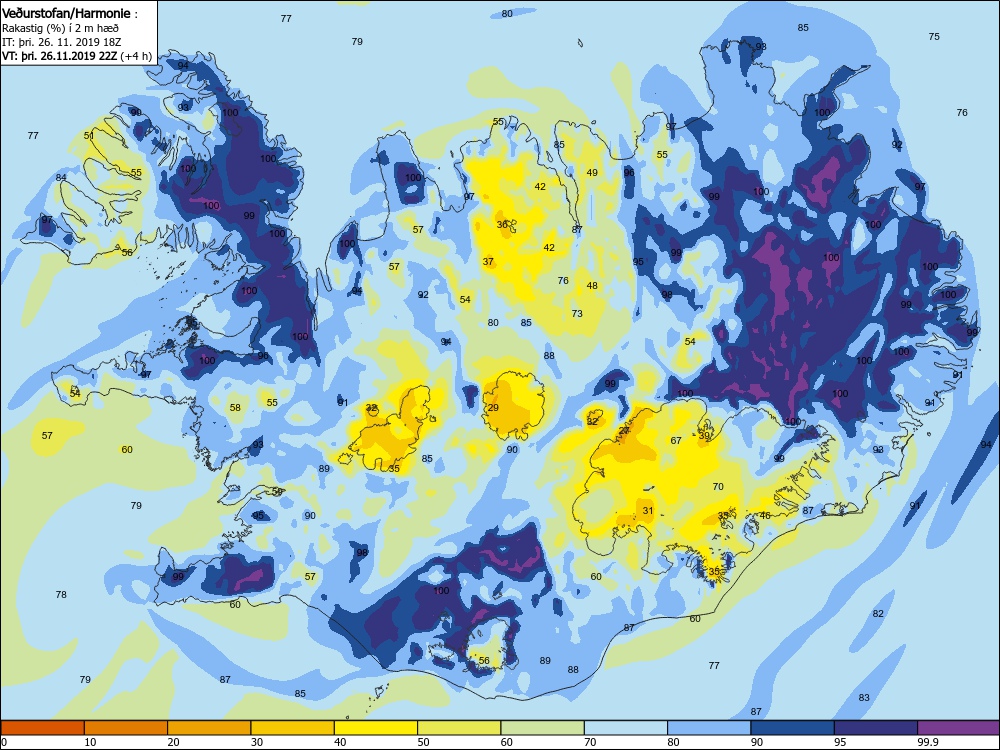The height and width of the screenshot is (750, 1000).
Task: Click the '78' value over the sea
Action: click(61, 594)
